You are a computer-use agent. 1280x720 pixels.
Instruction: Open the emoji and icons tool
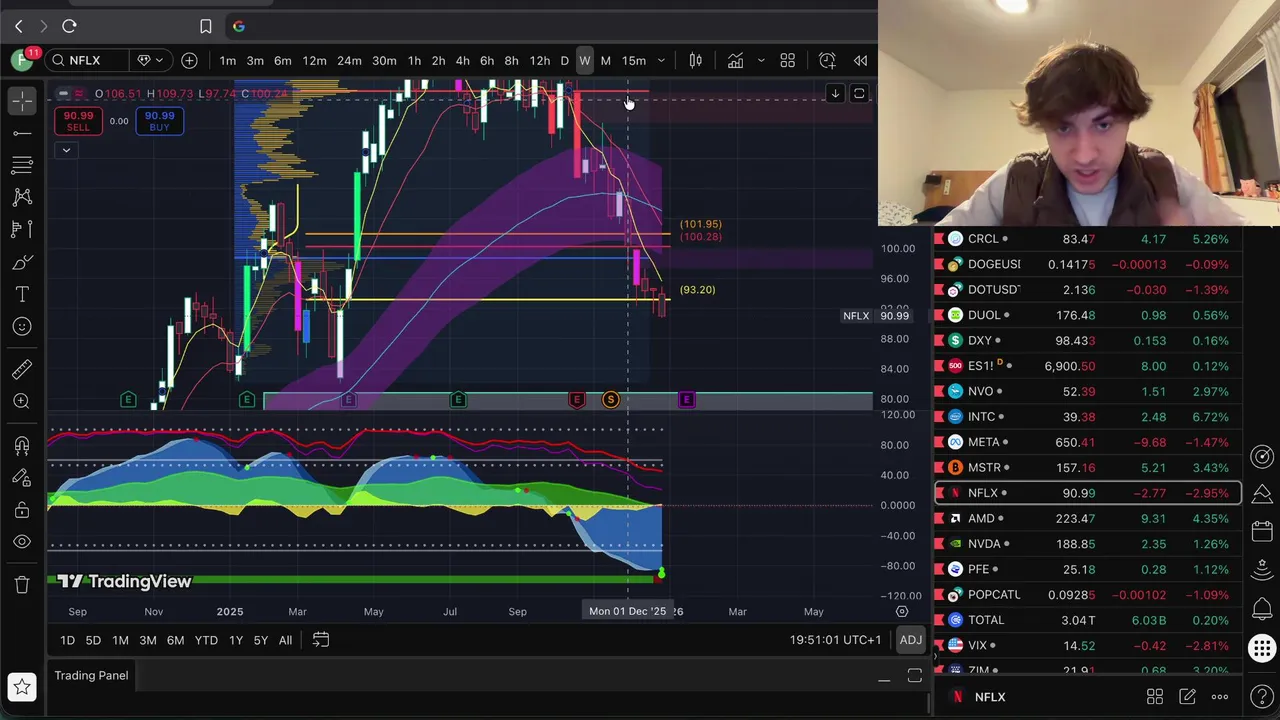pos(22,326)
